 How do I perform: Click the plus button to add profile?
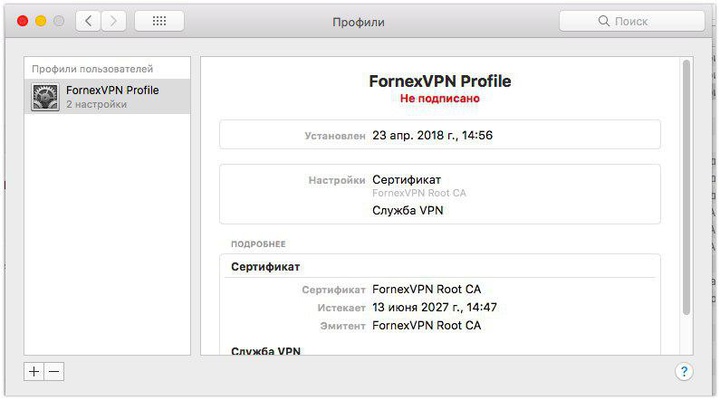pos(34,372)
